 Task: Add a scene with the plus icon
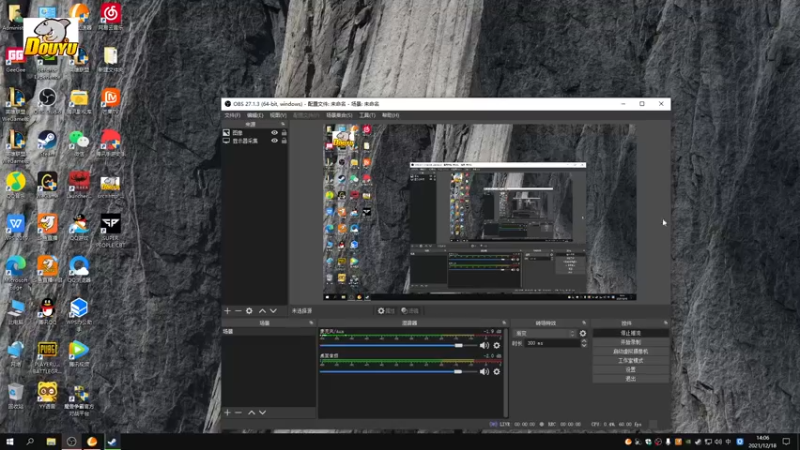point(227,412)
